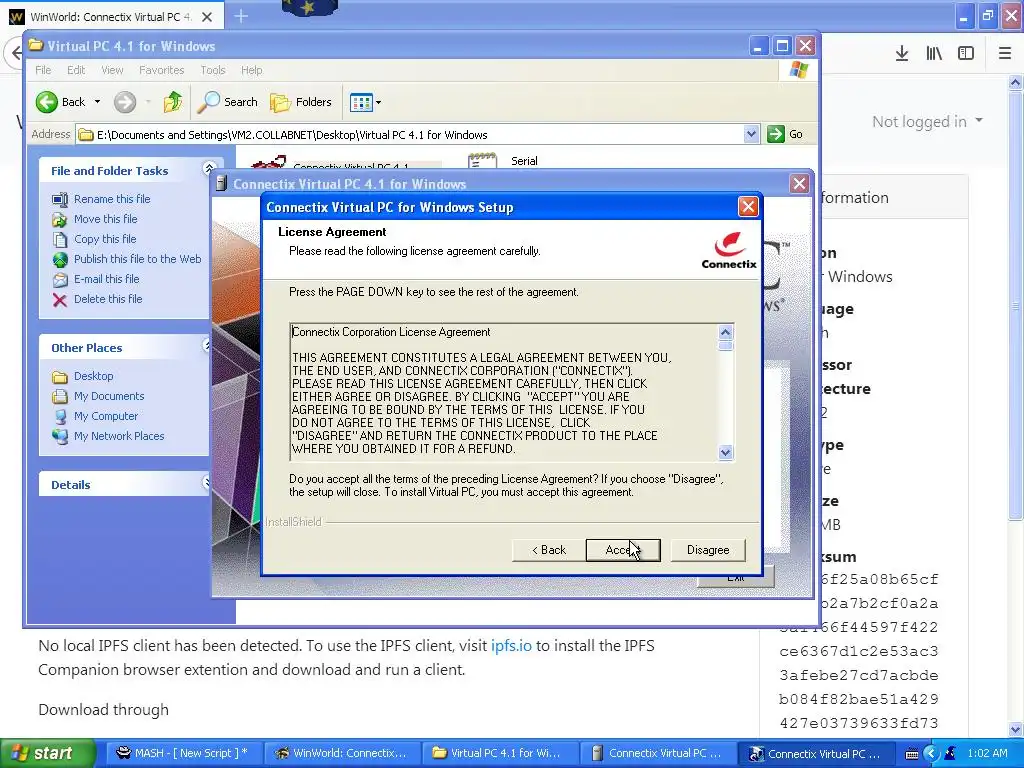
Task: Click the Forward arrow in Explorer toolbar
Action: pyautogui.click(x=125, y=102)
